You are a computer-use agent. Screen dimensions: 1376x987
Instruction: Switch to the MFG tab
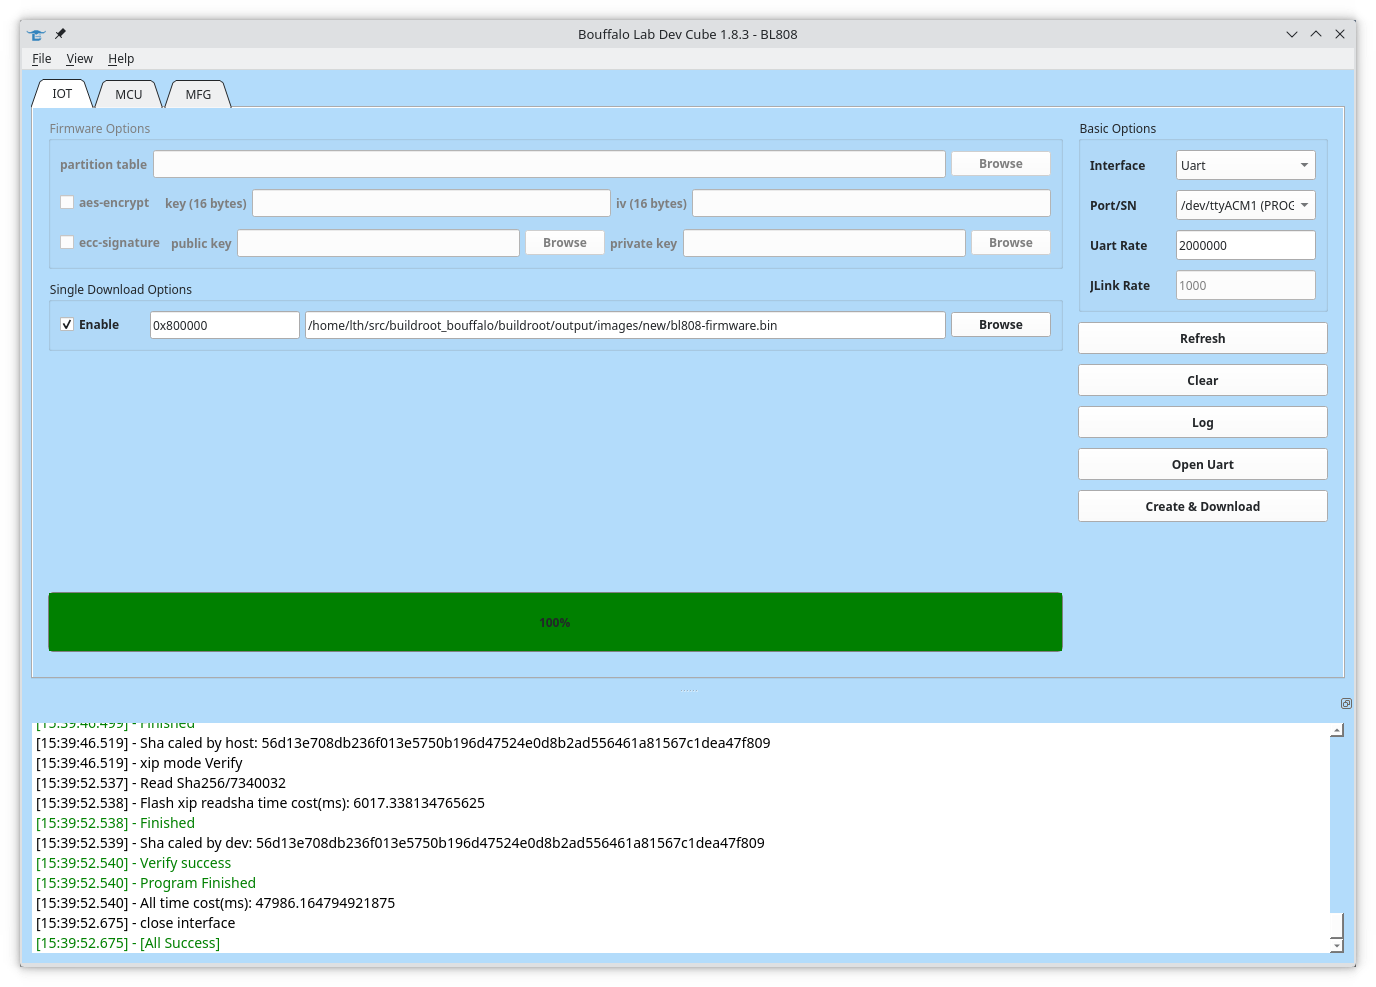(198, 94)
